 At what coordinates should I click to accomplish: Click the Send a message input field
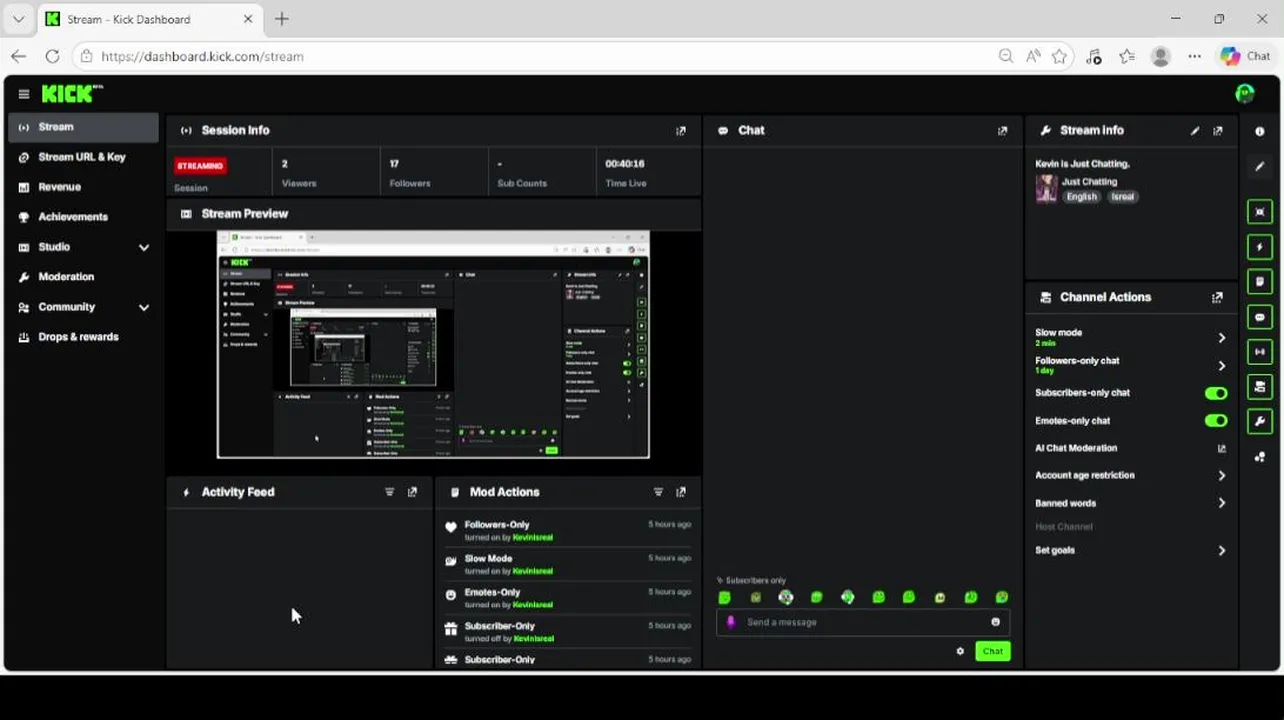863,622
